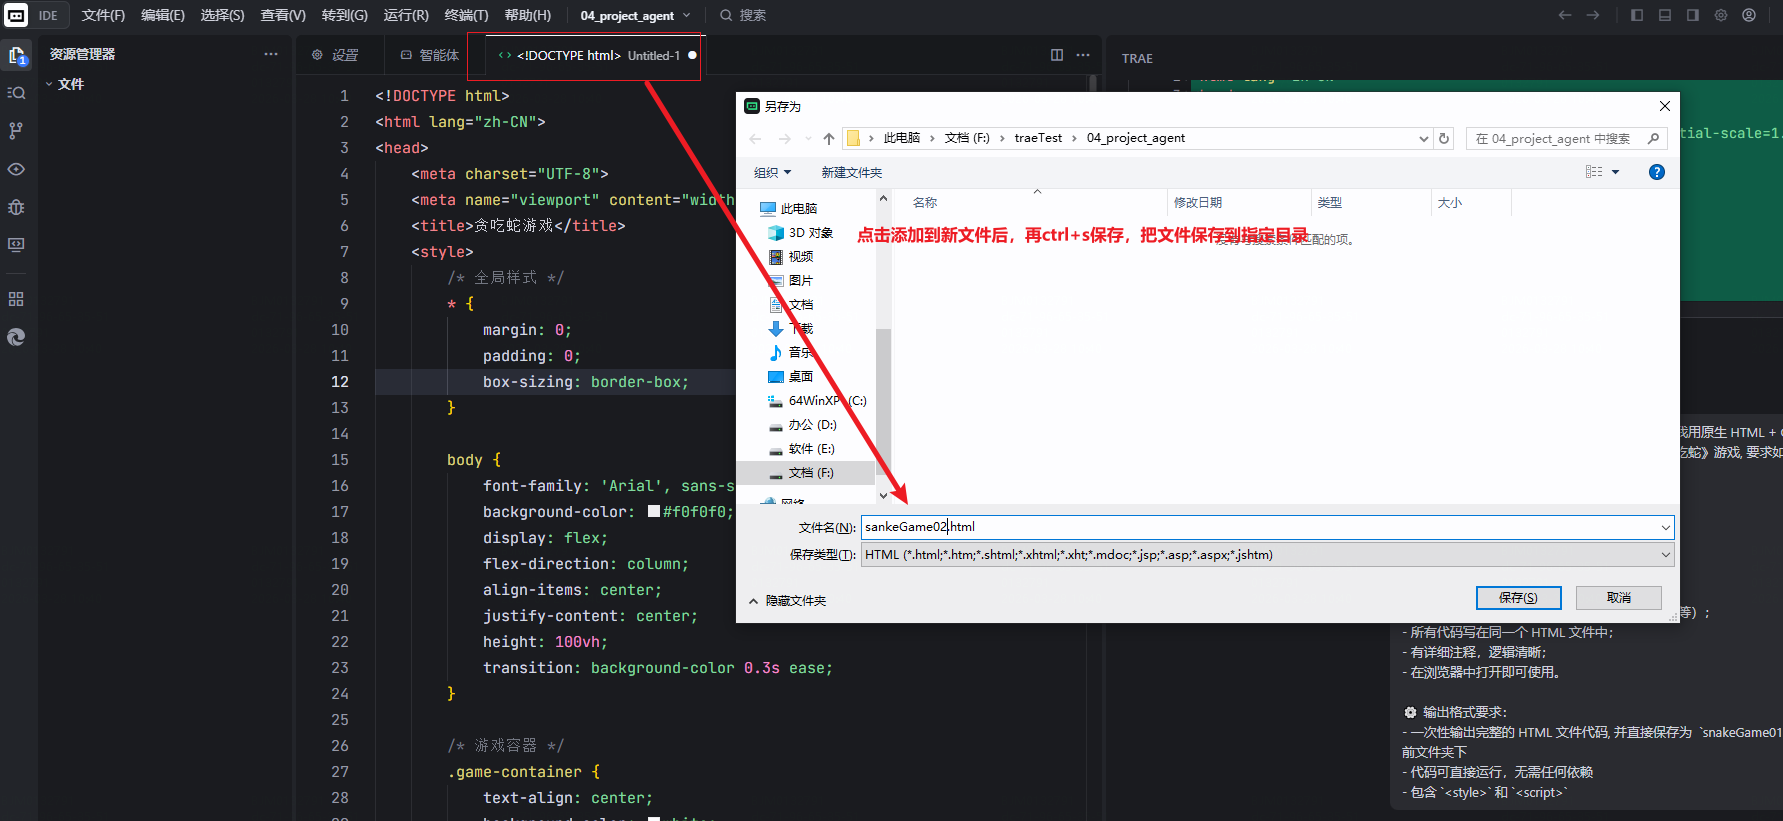Open the 04_project_agent project dropdown
1783x821 pixels.
635,15
